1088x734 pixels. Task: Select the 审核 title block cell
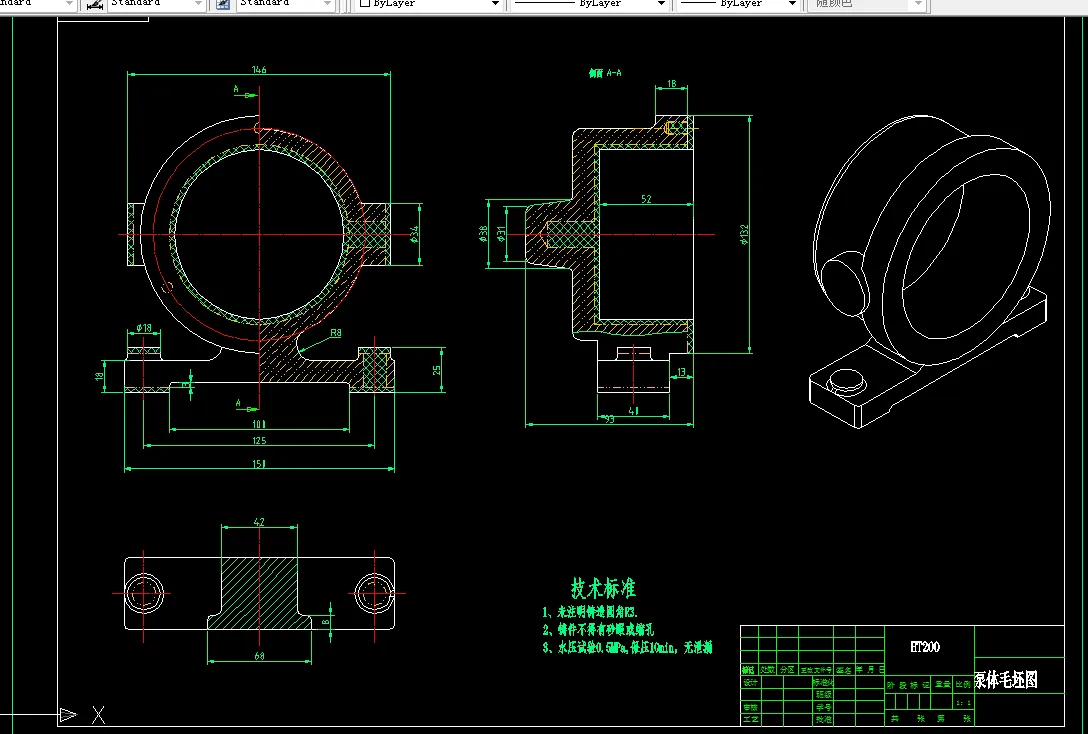[749, 708]
